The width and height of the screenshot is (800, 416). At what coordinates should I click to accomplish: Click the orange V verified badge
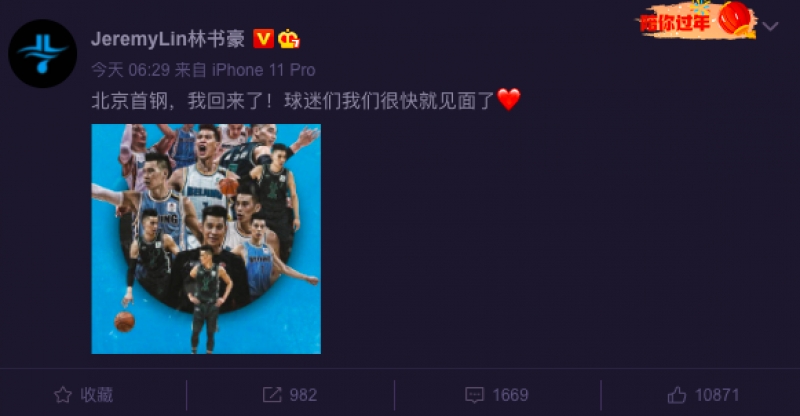(263, 39)
